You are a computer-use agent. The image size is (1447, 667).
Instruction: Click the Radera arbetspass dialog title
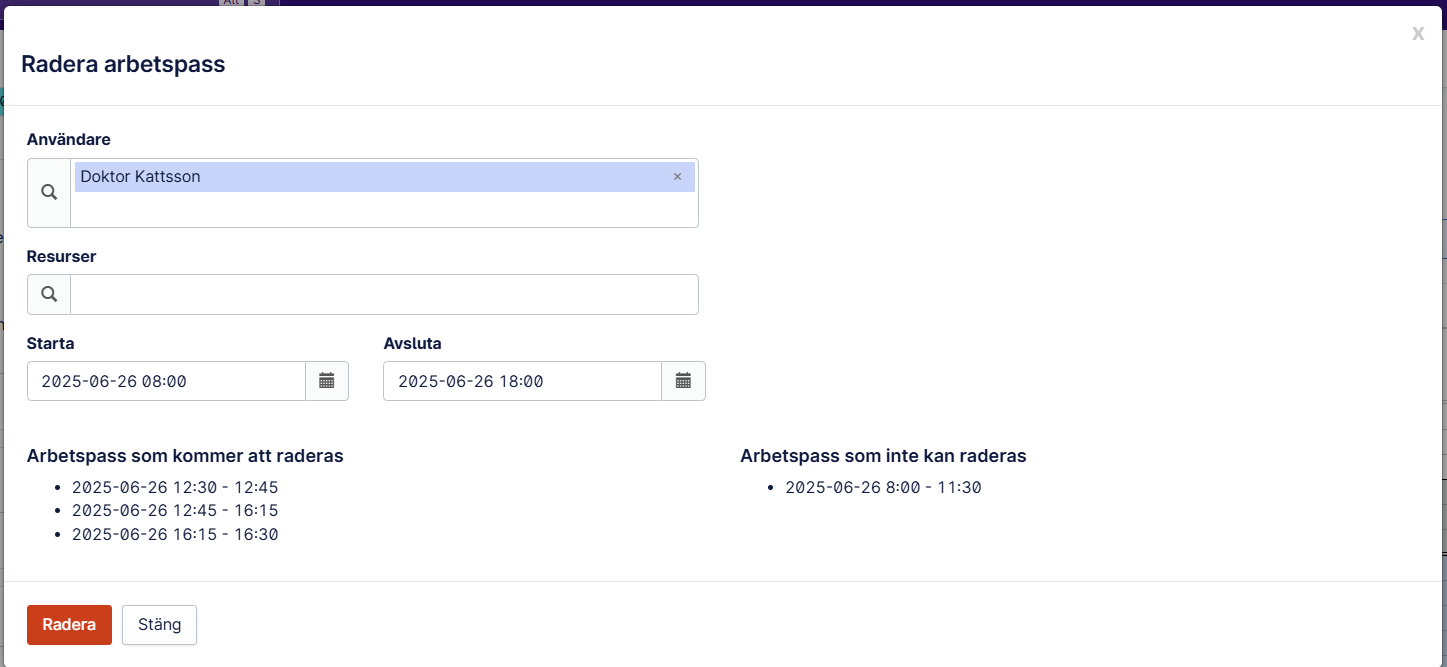pos(123,65)
